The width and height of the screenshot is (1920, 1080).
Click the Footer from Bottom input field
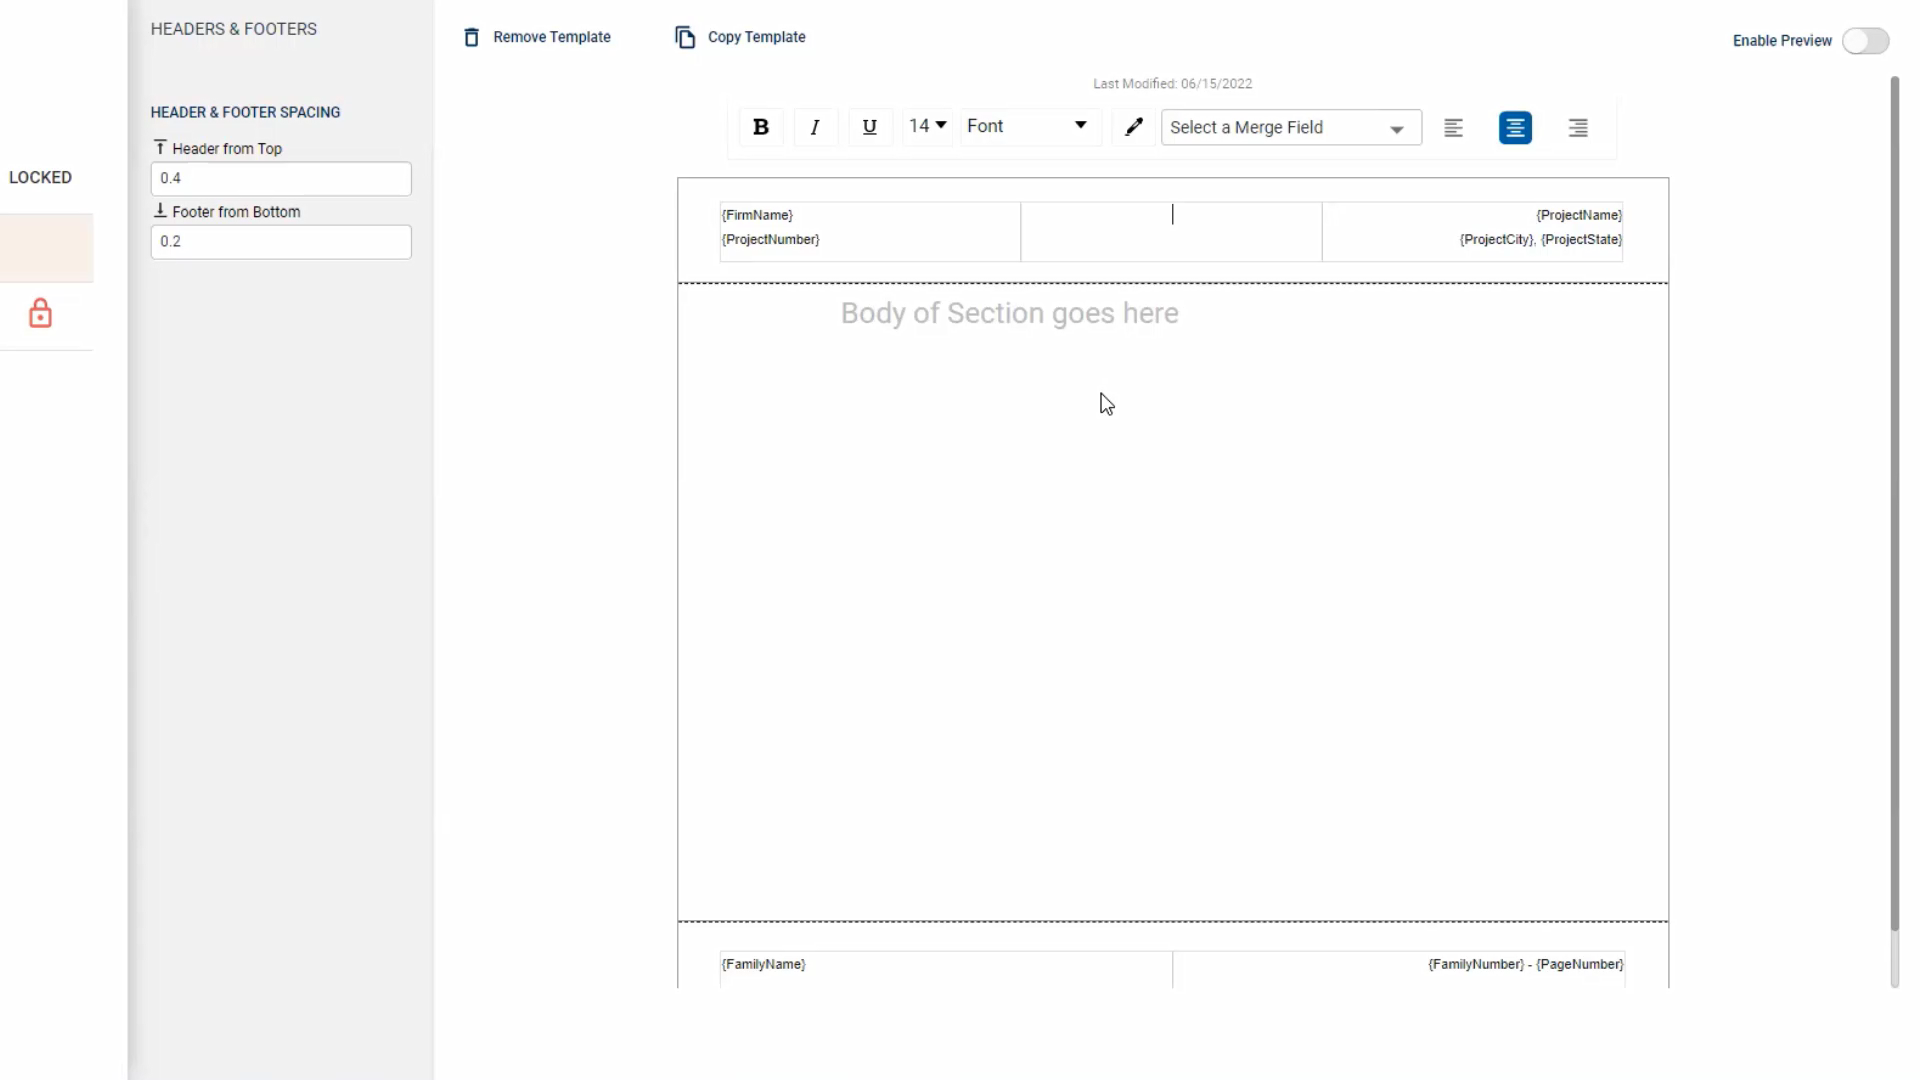pyautogui.click(x=281, y=242)
